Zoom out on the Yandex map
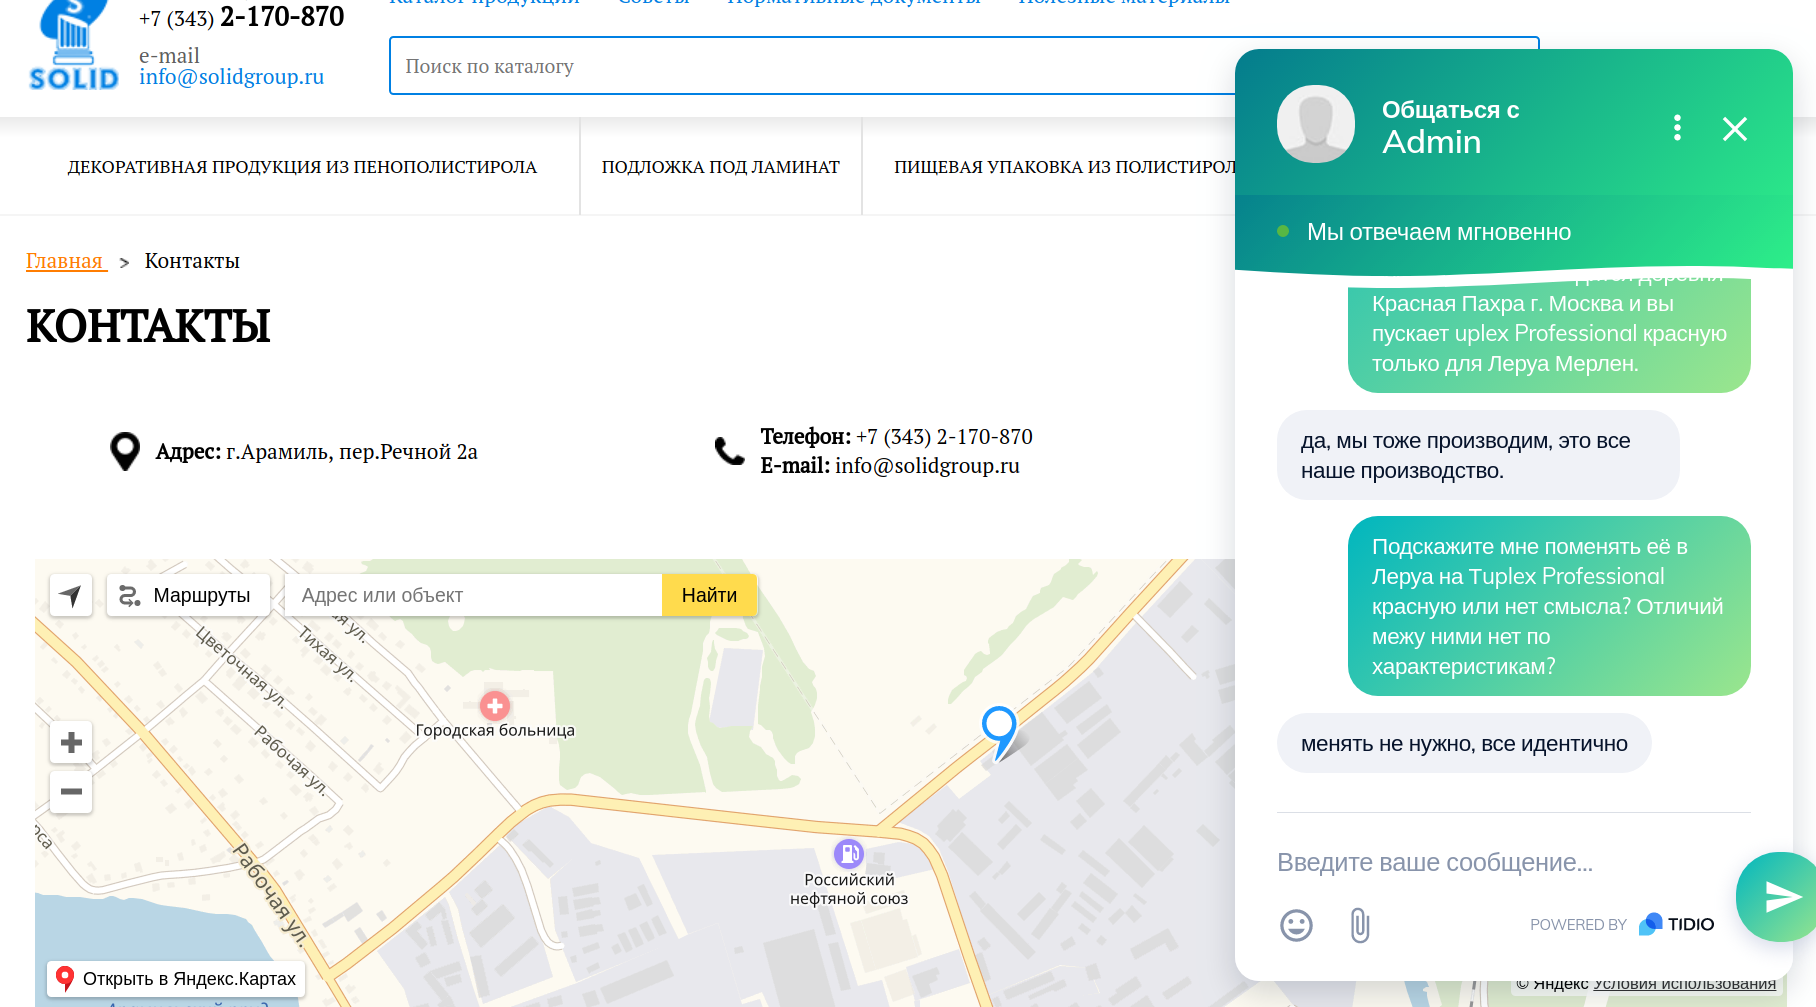 coord(71,792)
